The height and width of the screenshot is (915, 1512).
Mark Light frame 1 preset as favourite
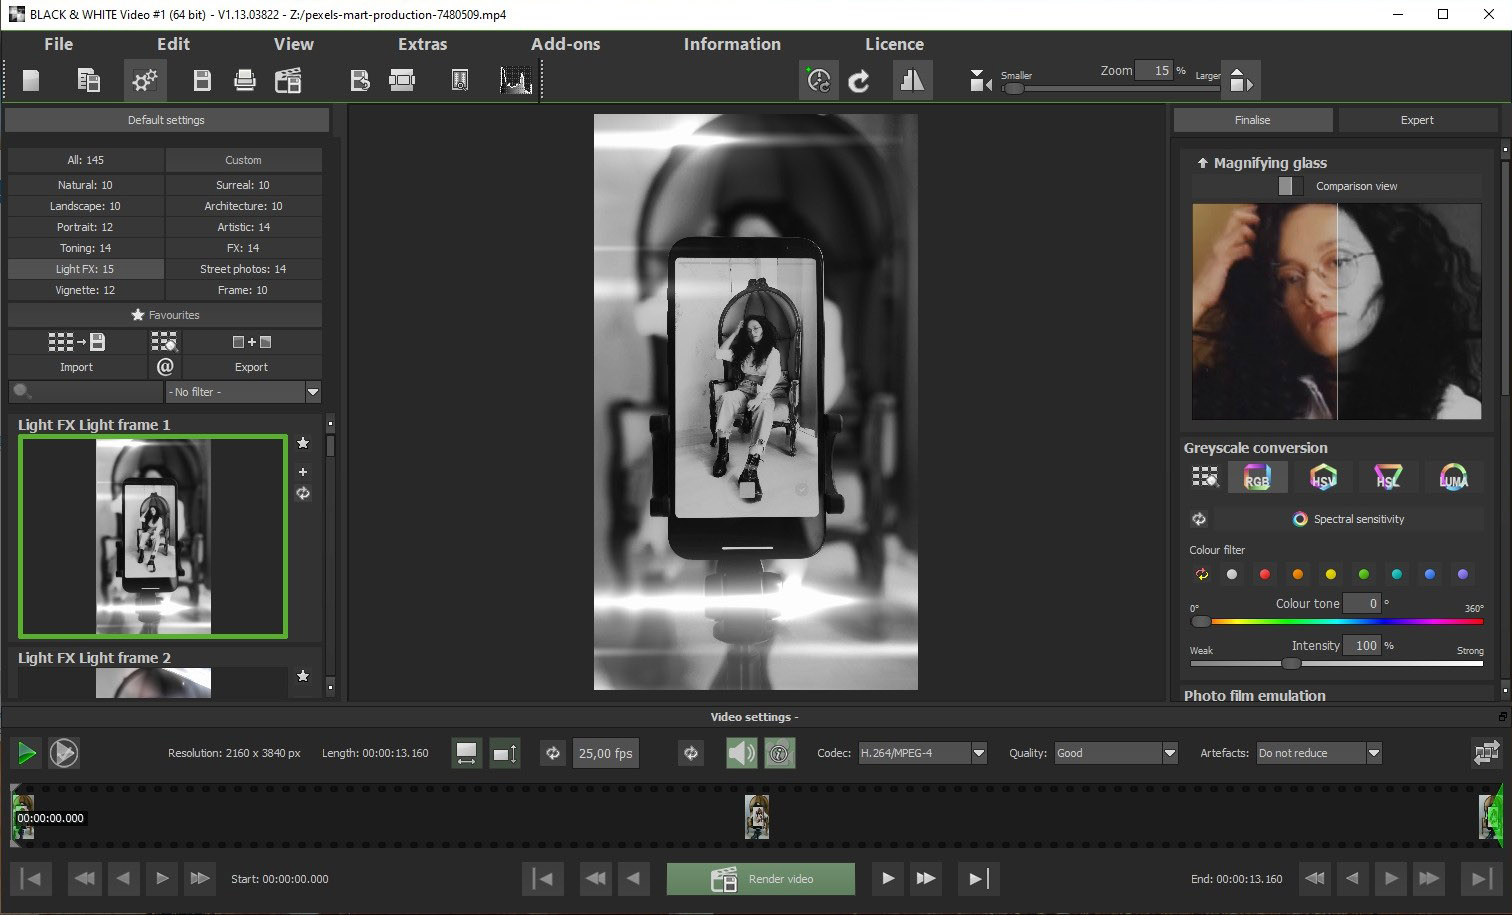tap(303, 443)
